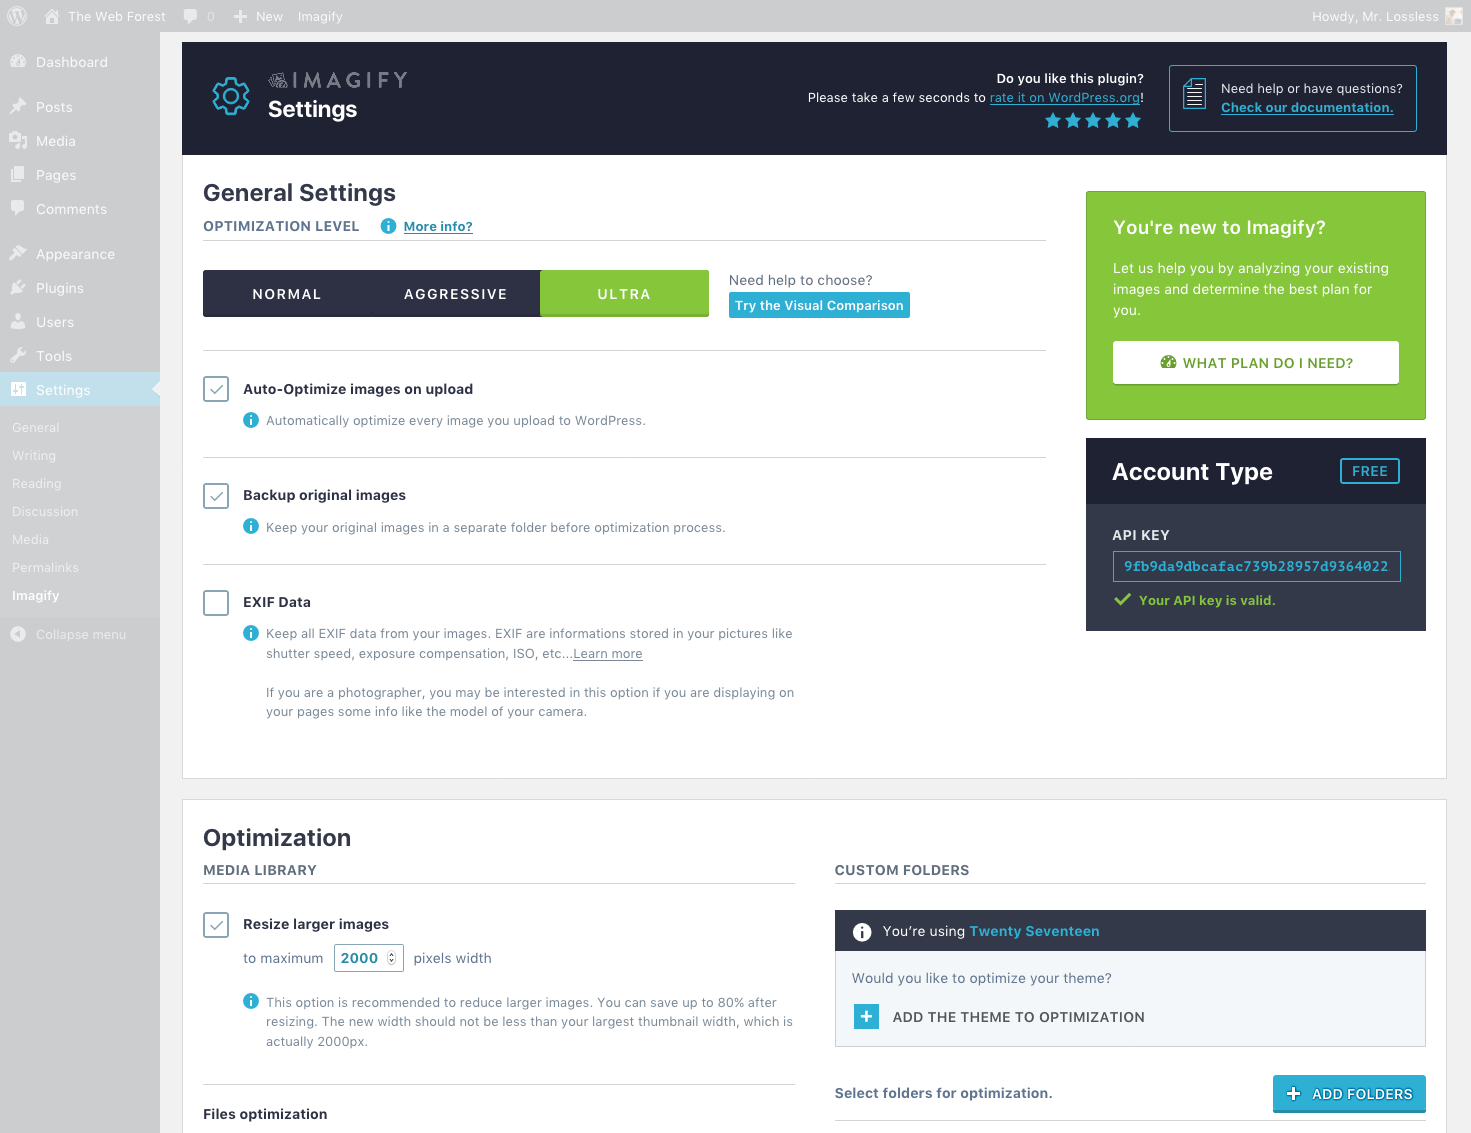
Task: Click the Tools wrench icon
Action: pos(18,355)
